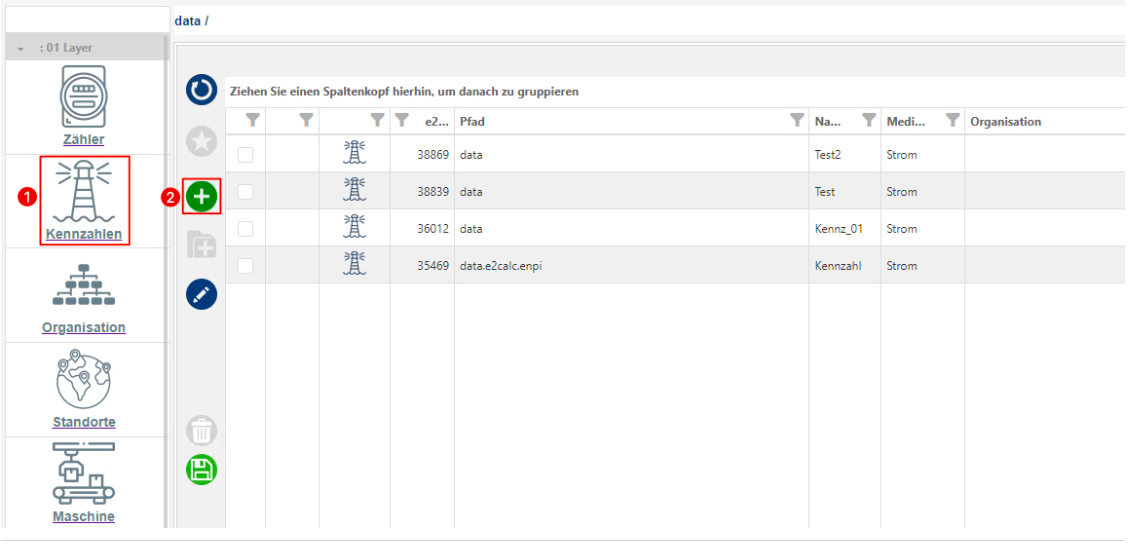Click the green save disk icon
This screenshot has height=546, width=1145.
click(202, 470)
